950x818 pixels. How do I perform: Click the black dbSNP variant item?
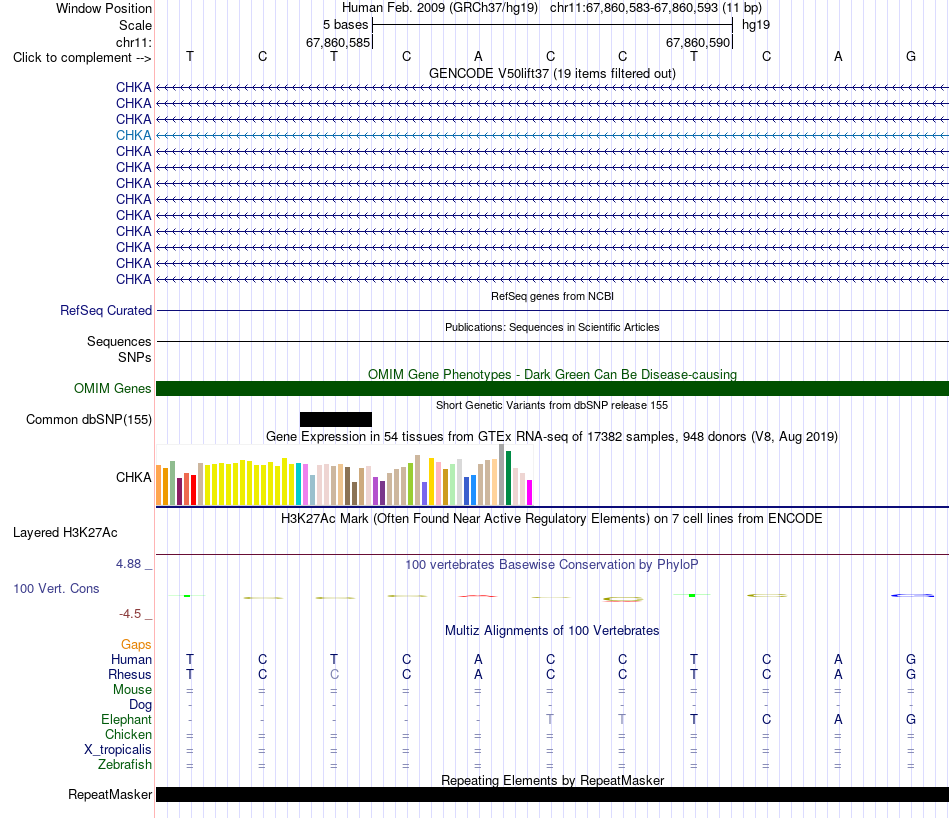[336, 419]
